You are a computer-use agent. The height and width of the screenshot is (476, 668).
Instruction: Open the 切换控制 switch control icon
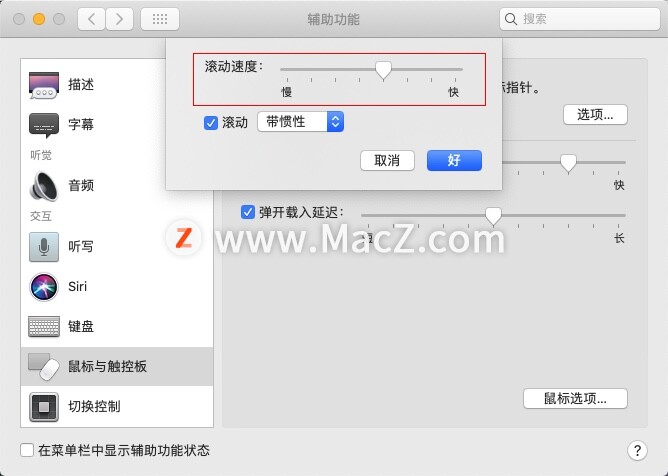click(44, 407)
